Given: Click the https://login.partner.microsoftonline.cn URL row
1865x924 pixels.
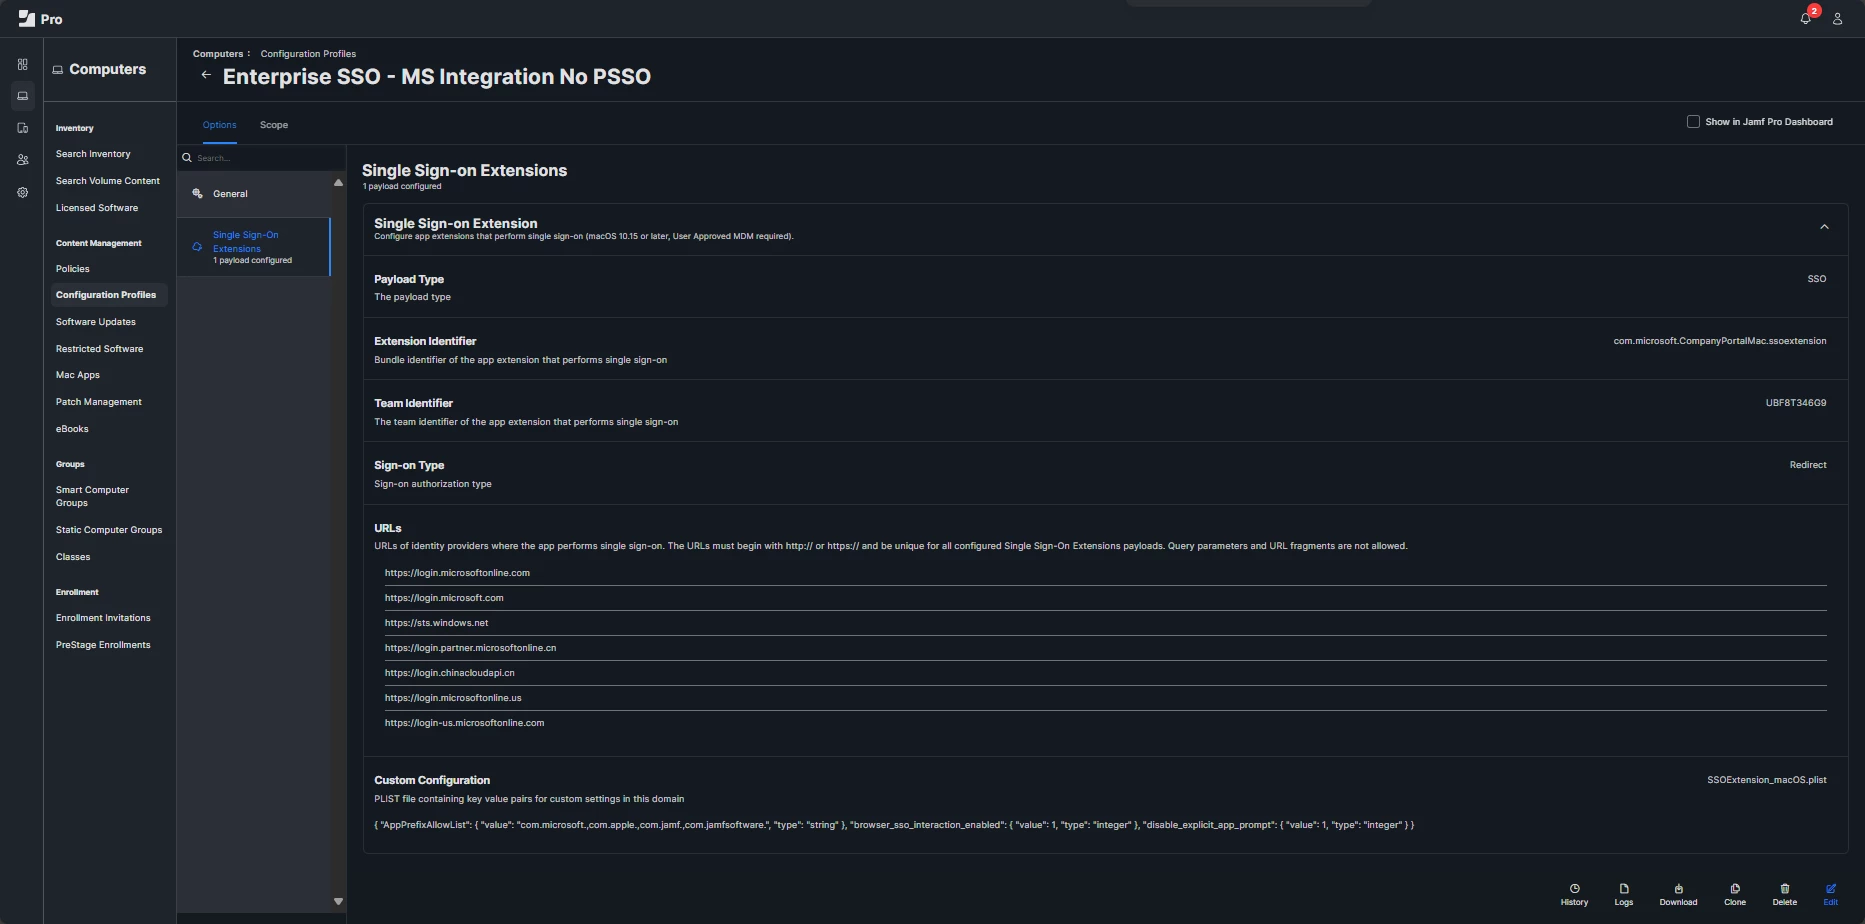Looking at the screenshot, I should pos(1105,648).
